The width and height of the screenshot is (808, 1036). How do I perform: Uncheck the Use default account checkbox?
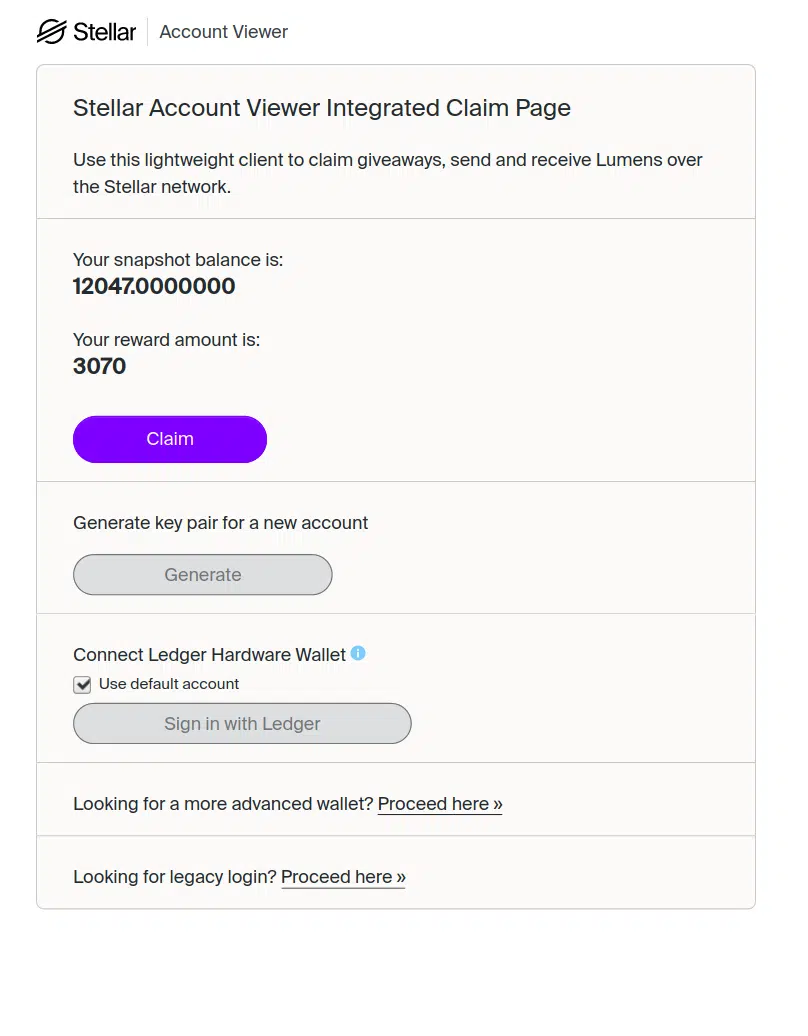point(82,684)
